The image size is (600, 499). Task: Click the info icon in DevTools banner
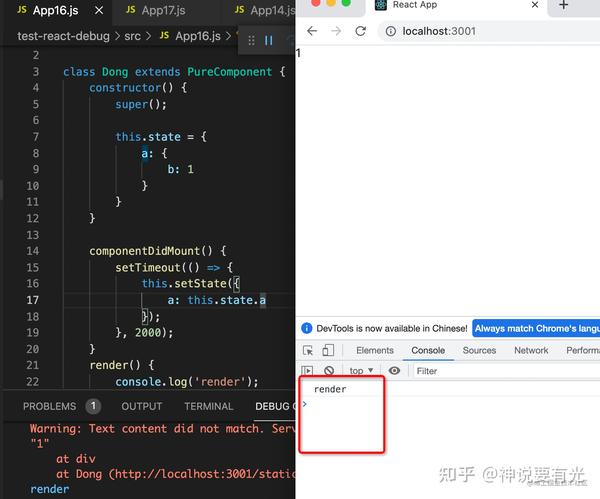click(x=307, y=328)
